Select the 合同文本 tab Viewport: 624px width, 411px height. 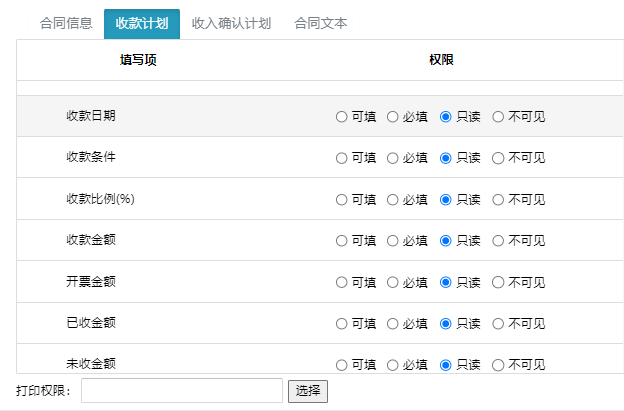coord(321,23)
